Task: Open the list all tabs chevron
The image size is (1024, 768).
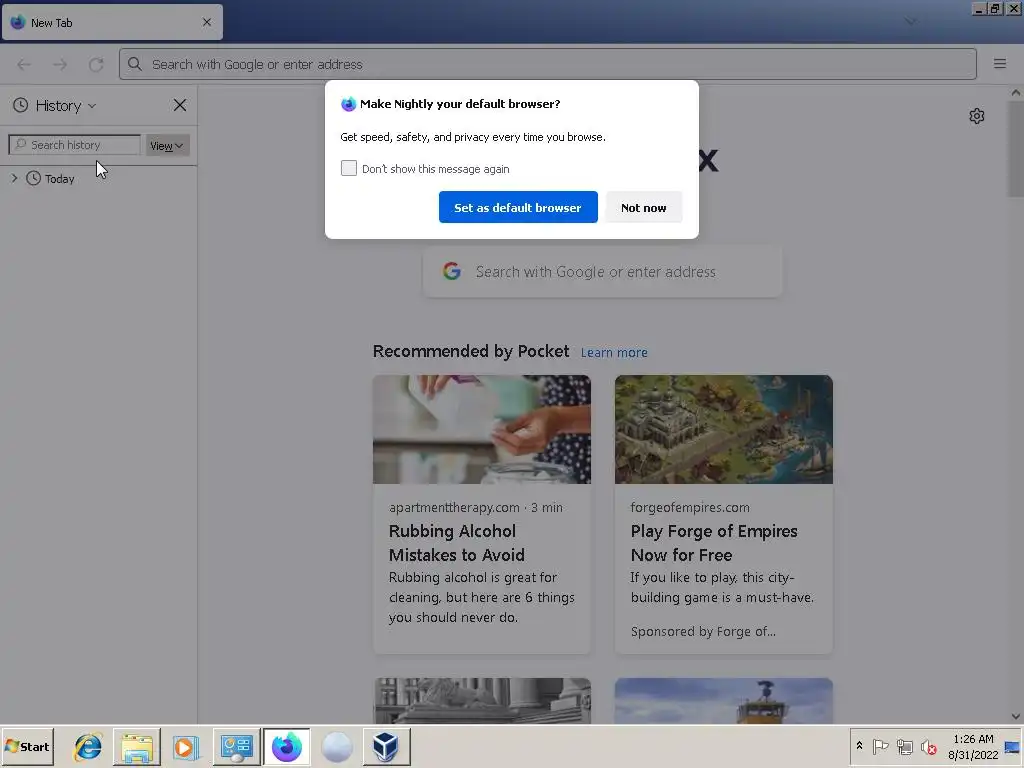Action: point(910,22)
